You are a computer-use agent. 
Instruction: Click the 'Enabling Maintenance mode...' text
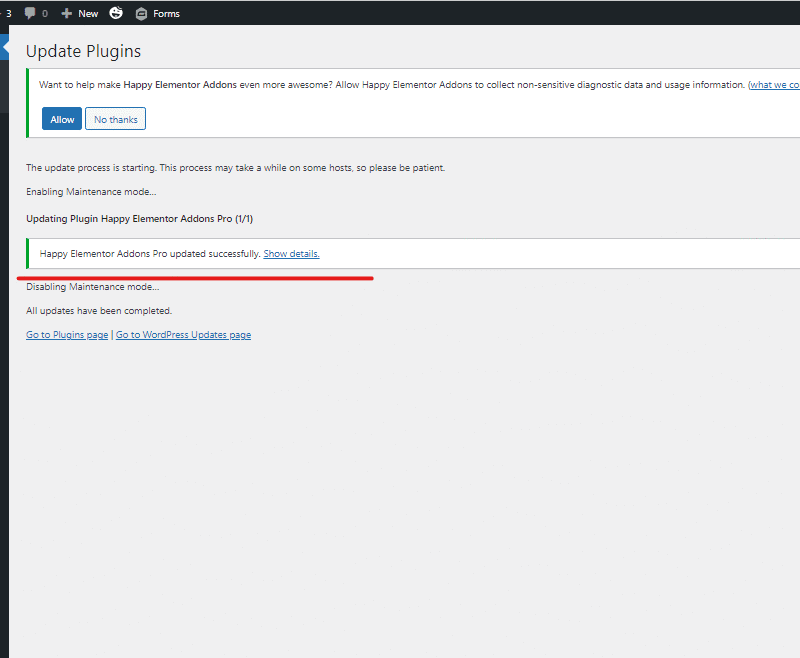click(x=91, y=192)
